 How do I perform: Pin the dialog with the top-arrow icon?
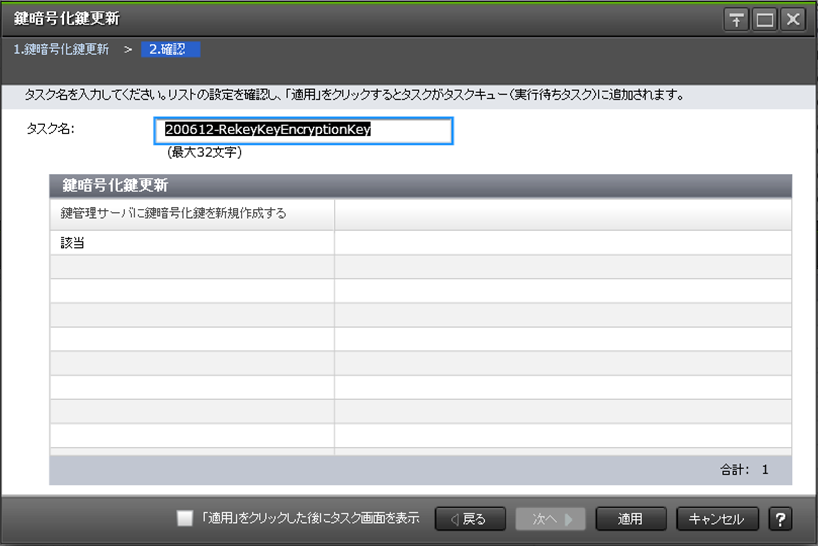coord(736,20)
